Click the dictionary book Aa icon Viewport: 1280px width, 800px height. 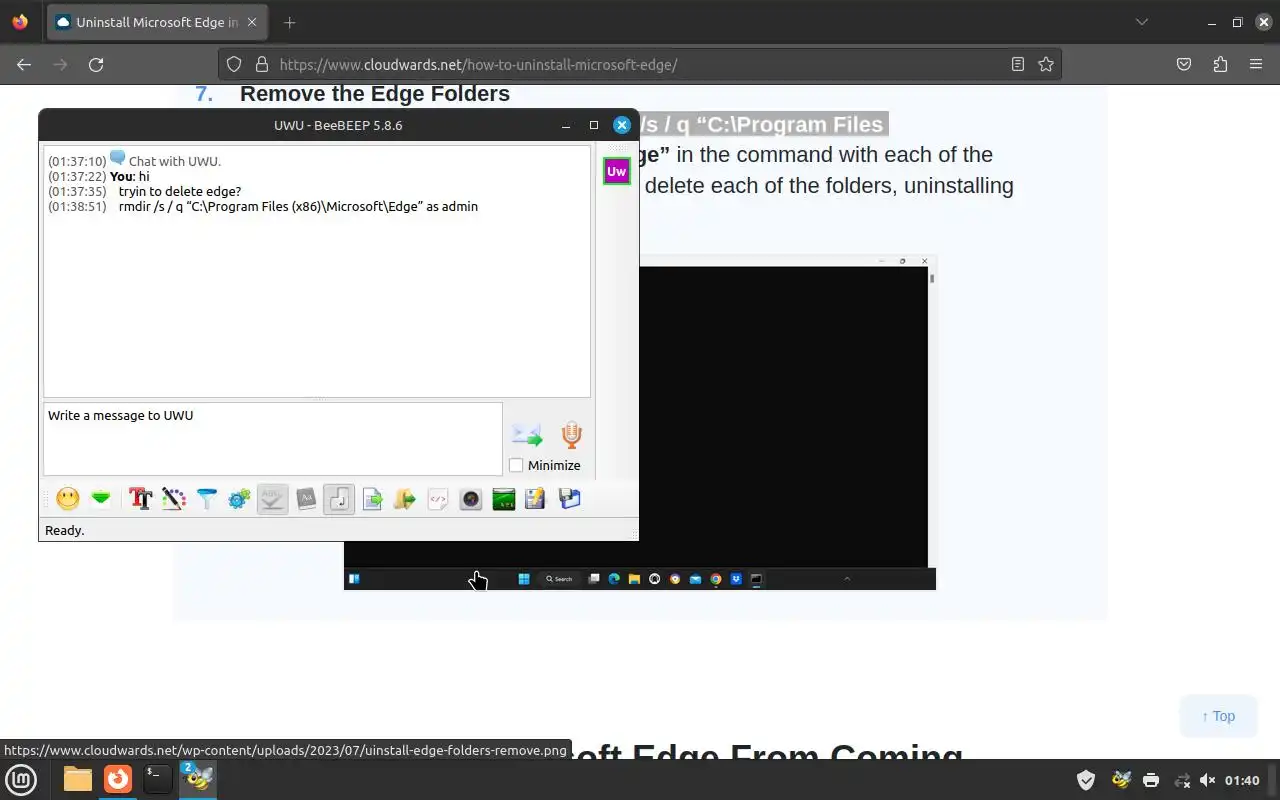306,498
